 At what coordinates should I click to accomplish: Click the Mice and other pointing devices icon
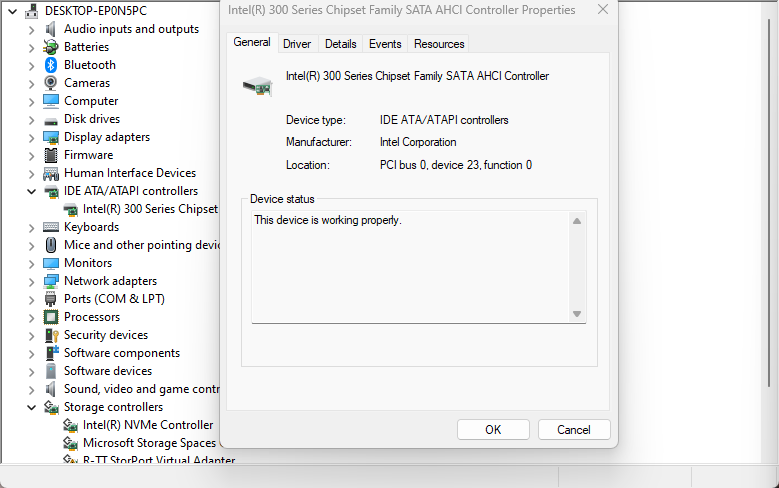point(51,245)
